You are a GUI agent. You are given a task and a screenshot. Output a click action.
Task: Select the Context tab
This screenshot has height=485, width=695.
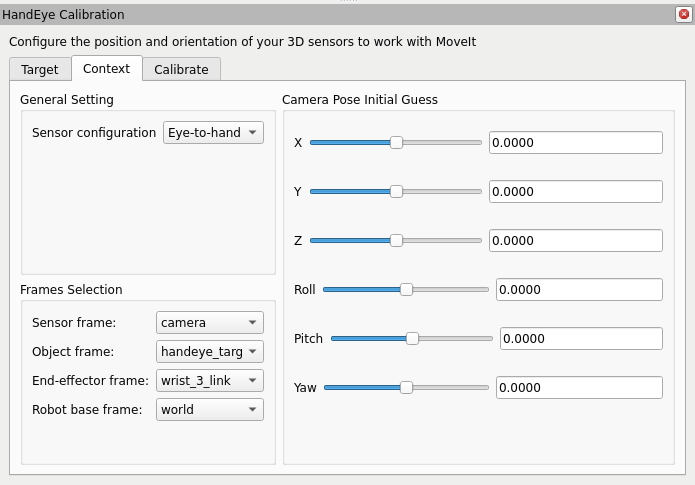coord(106,68)
